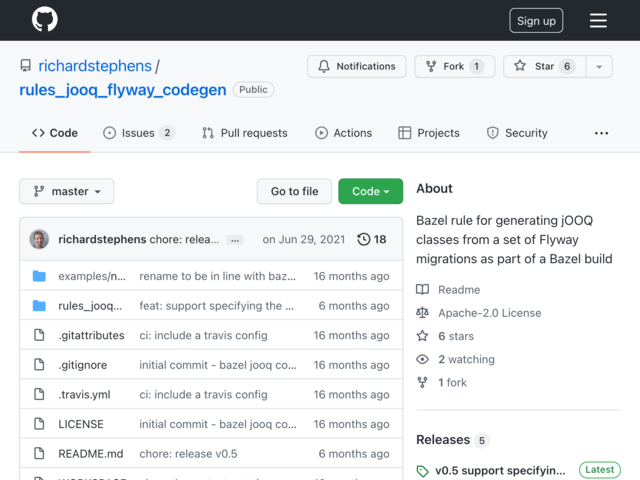Viewport: 640px width, 480px height.
Task: Open the Projects tab
Action: click(x=429, y=133)
